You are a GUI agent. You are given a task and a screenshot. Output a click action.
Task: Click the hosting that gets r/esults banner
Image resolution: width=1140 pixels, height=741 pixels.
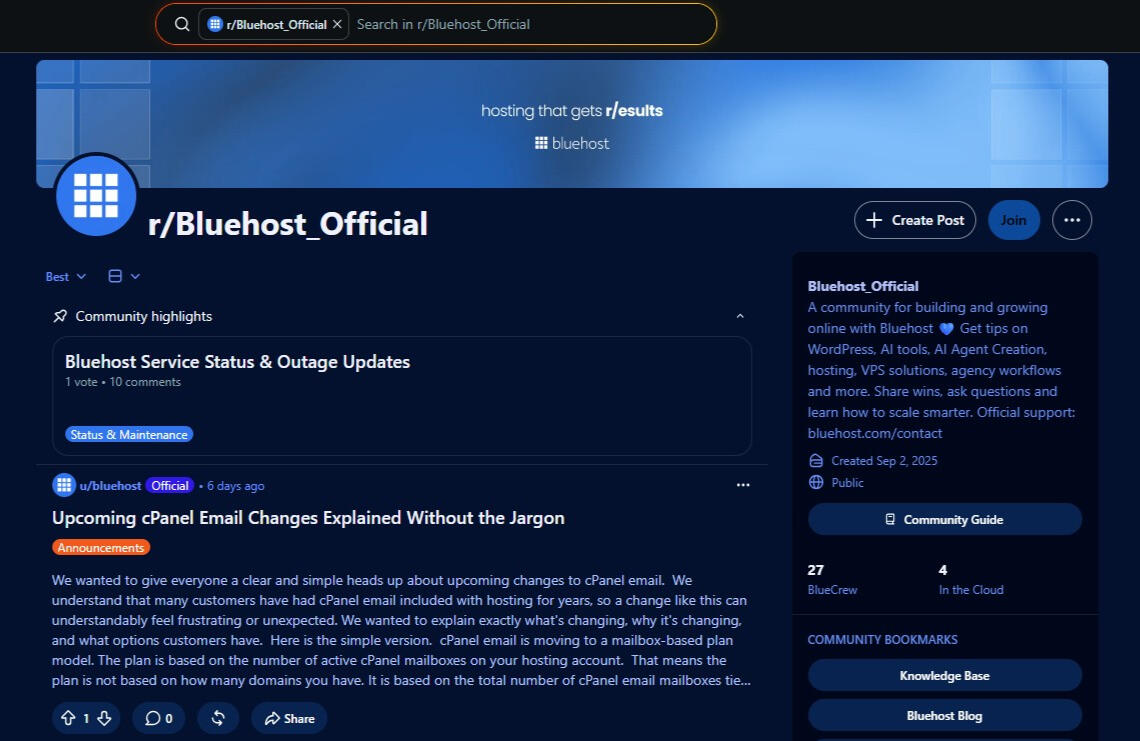571,111
